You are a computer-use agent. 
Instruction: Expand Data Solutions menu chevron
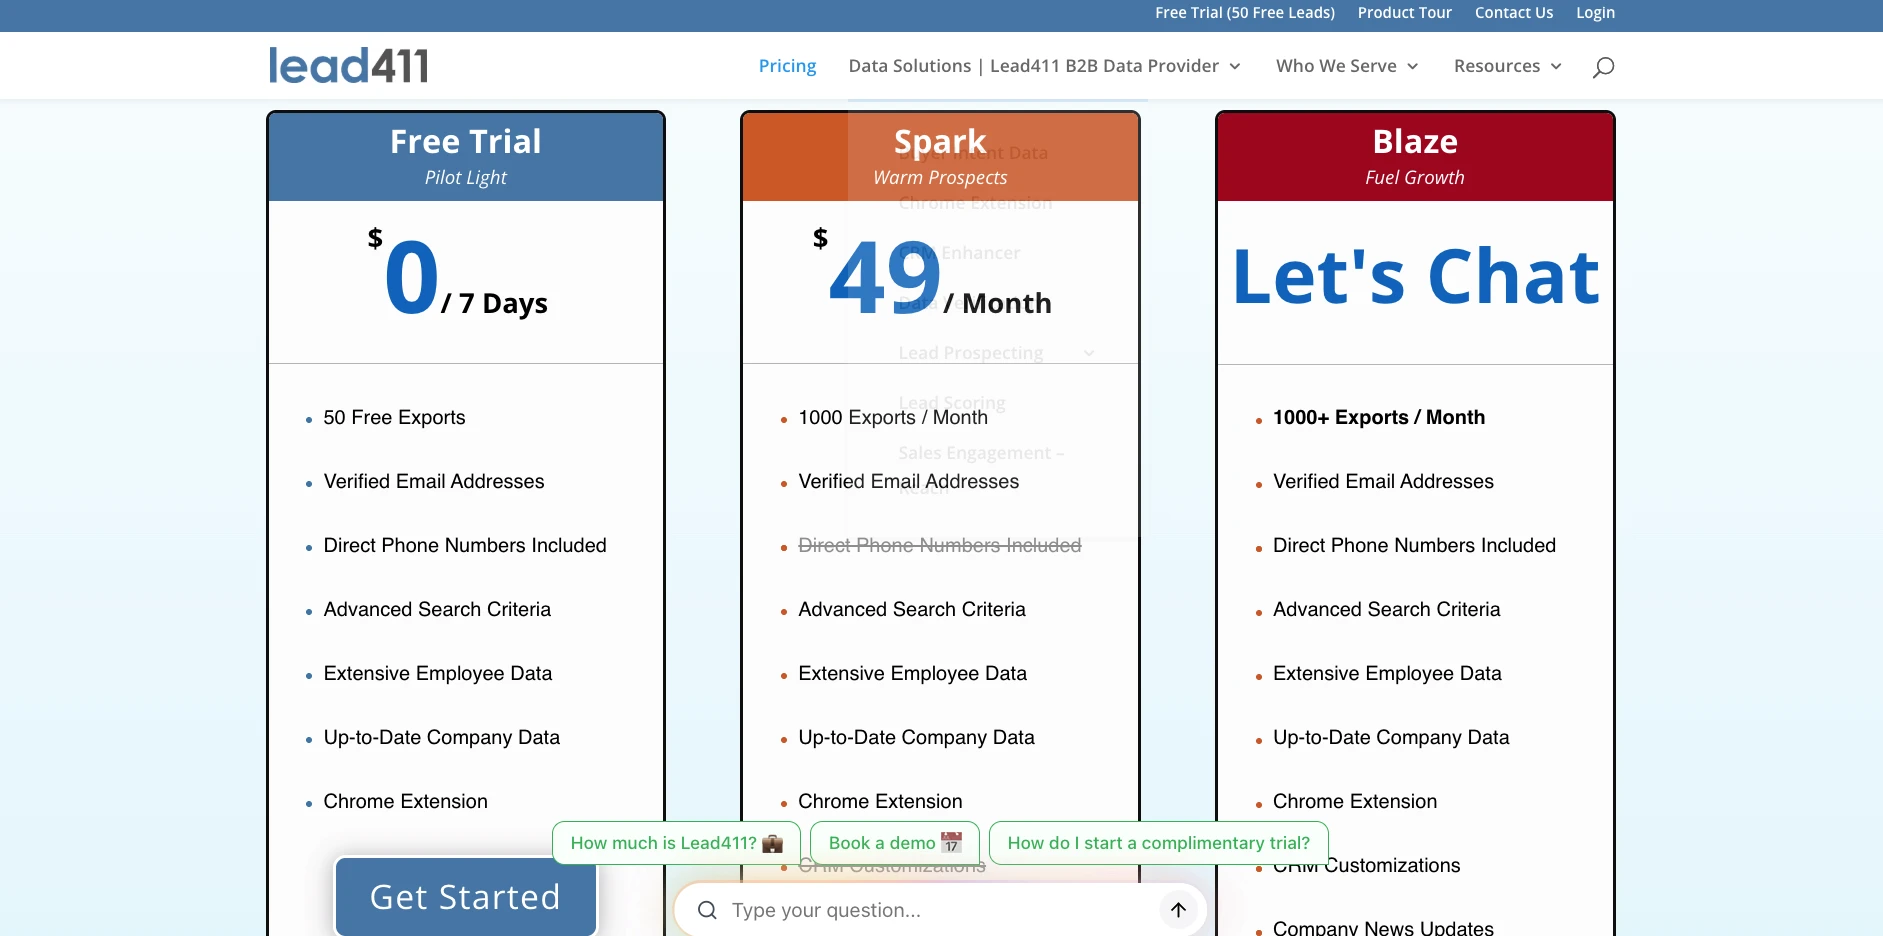coord(1235,67)
